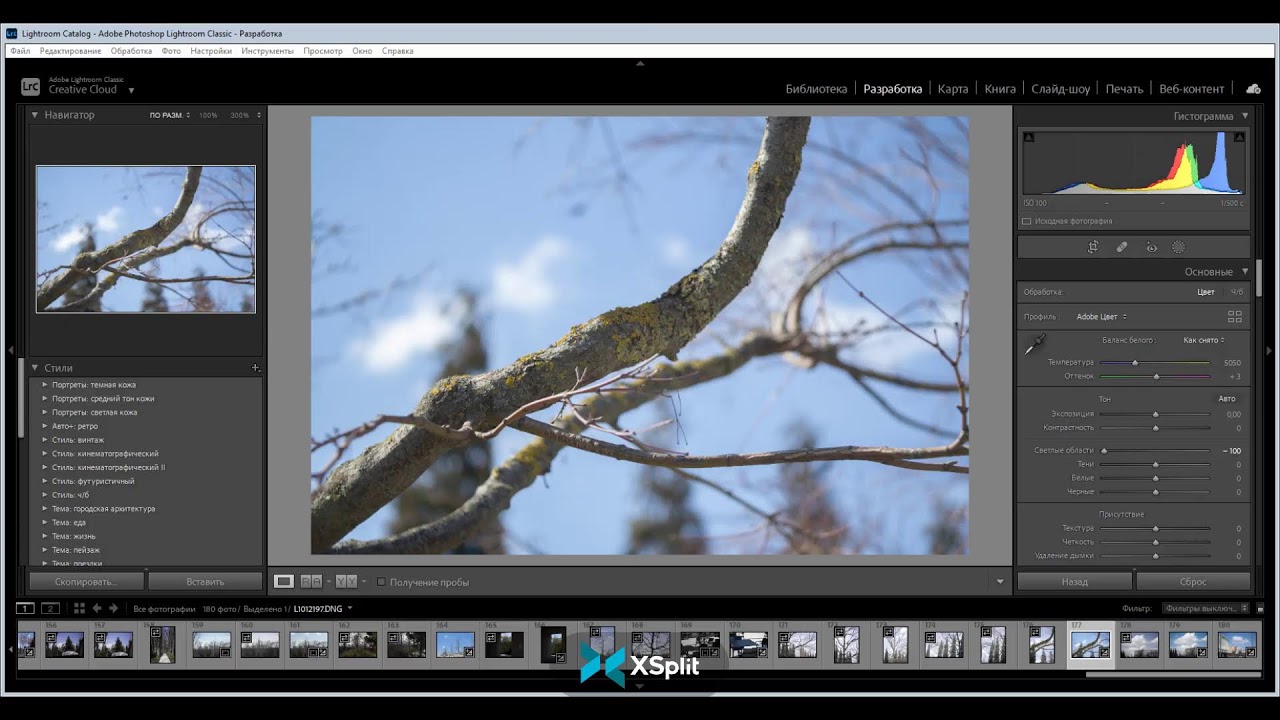Go forward with filmstrip right arrow
Image resolution: width=1280 pixels, height=720 pixels.
click(113, 608)
